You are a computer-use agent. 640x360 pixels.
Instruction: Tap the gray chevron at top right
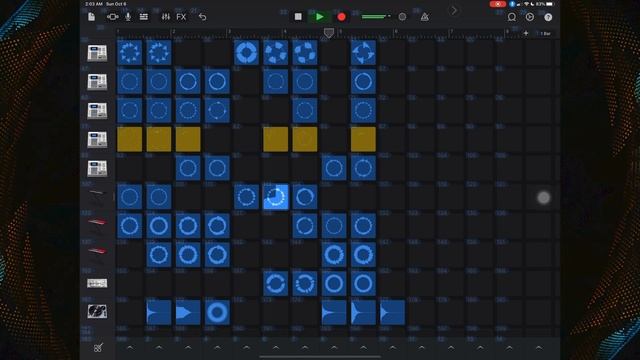click(x=454, y=11)
